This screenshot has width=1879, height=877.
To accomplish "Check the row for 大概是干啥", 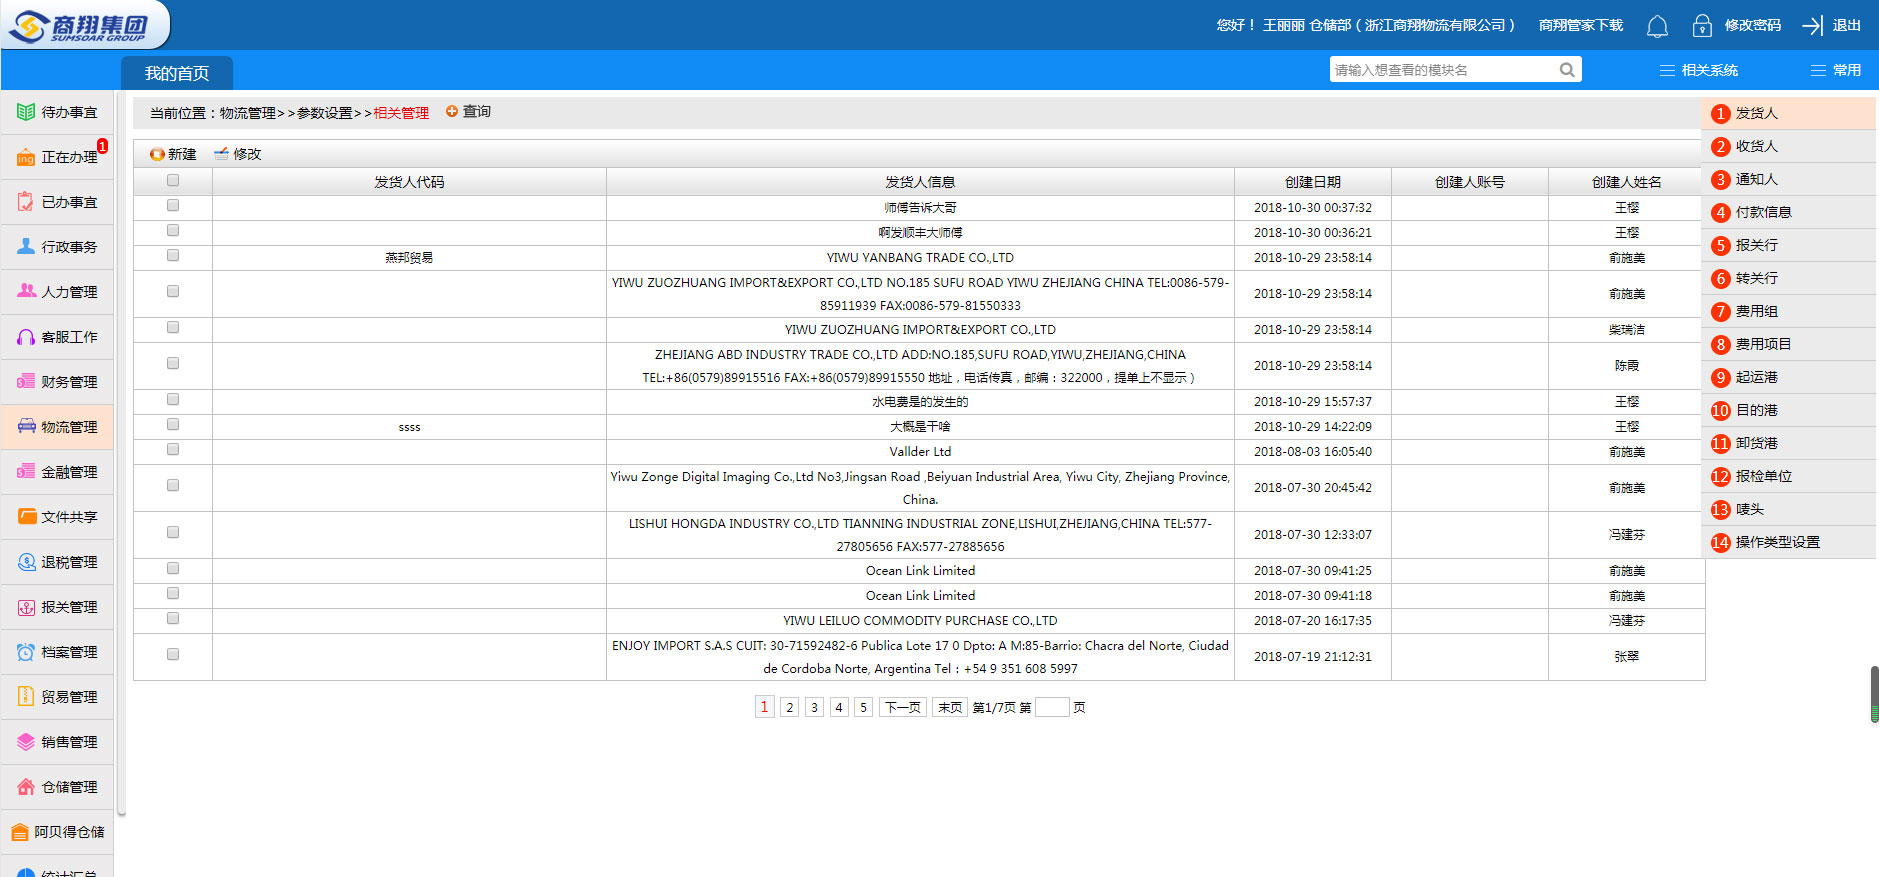I will pyautogui.click(x=173, y=424).
